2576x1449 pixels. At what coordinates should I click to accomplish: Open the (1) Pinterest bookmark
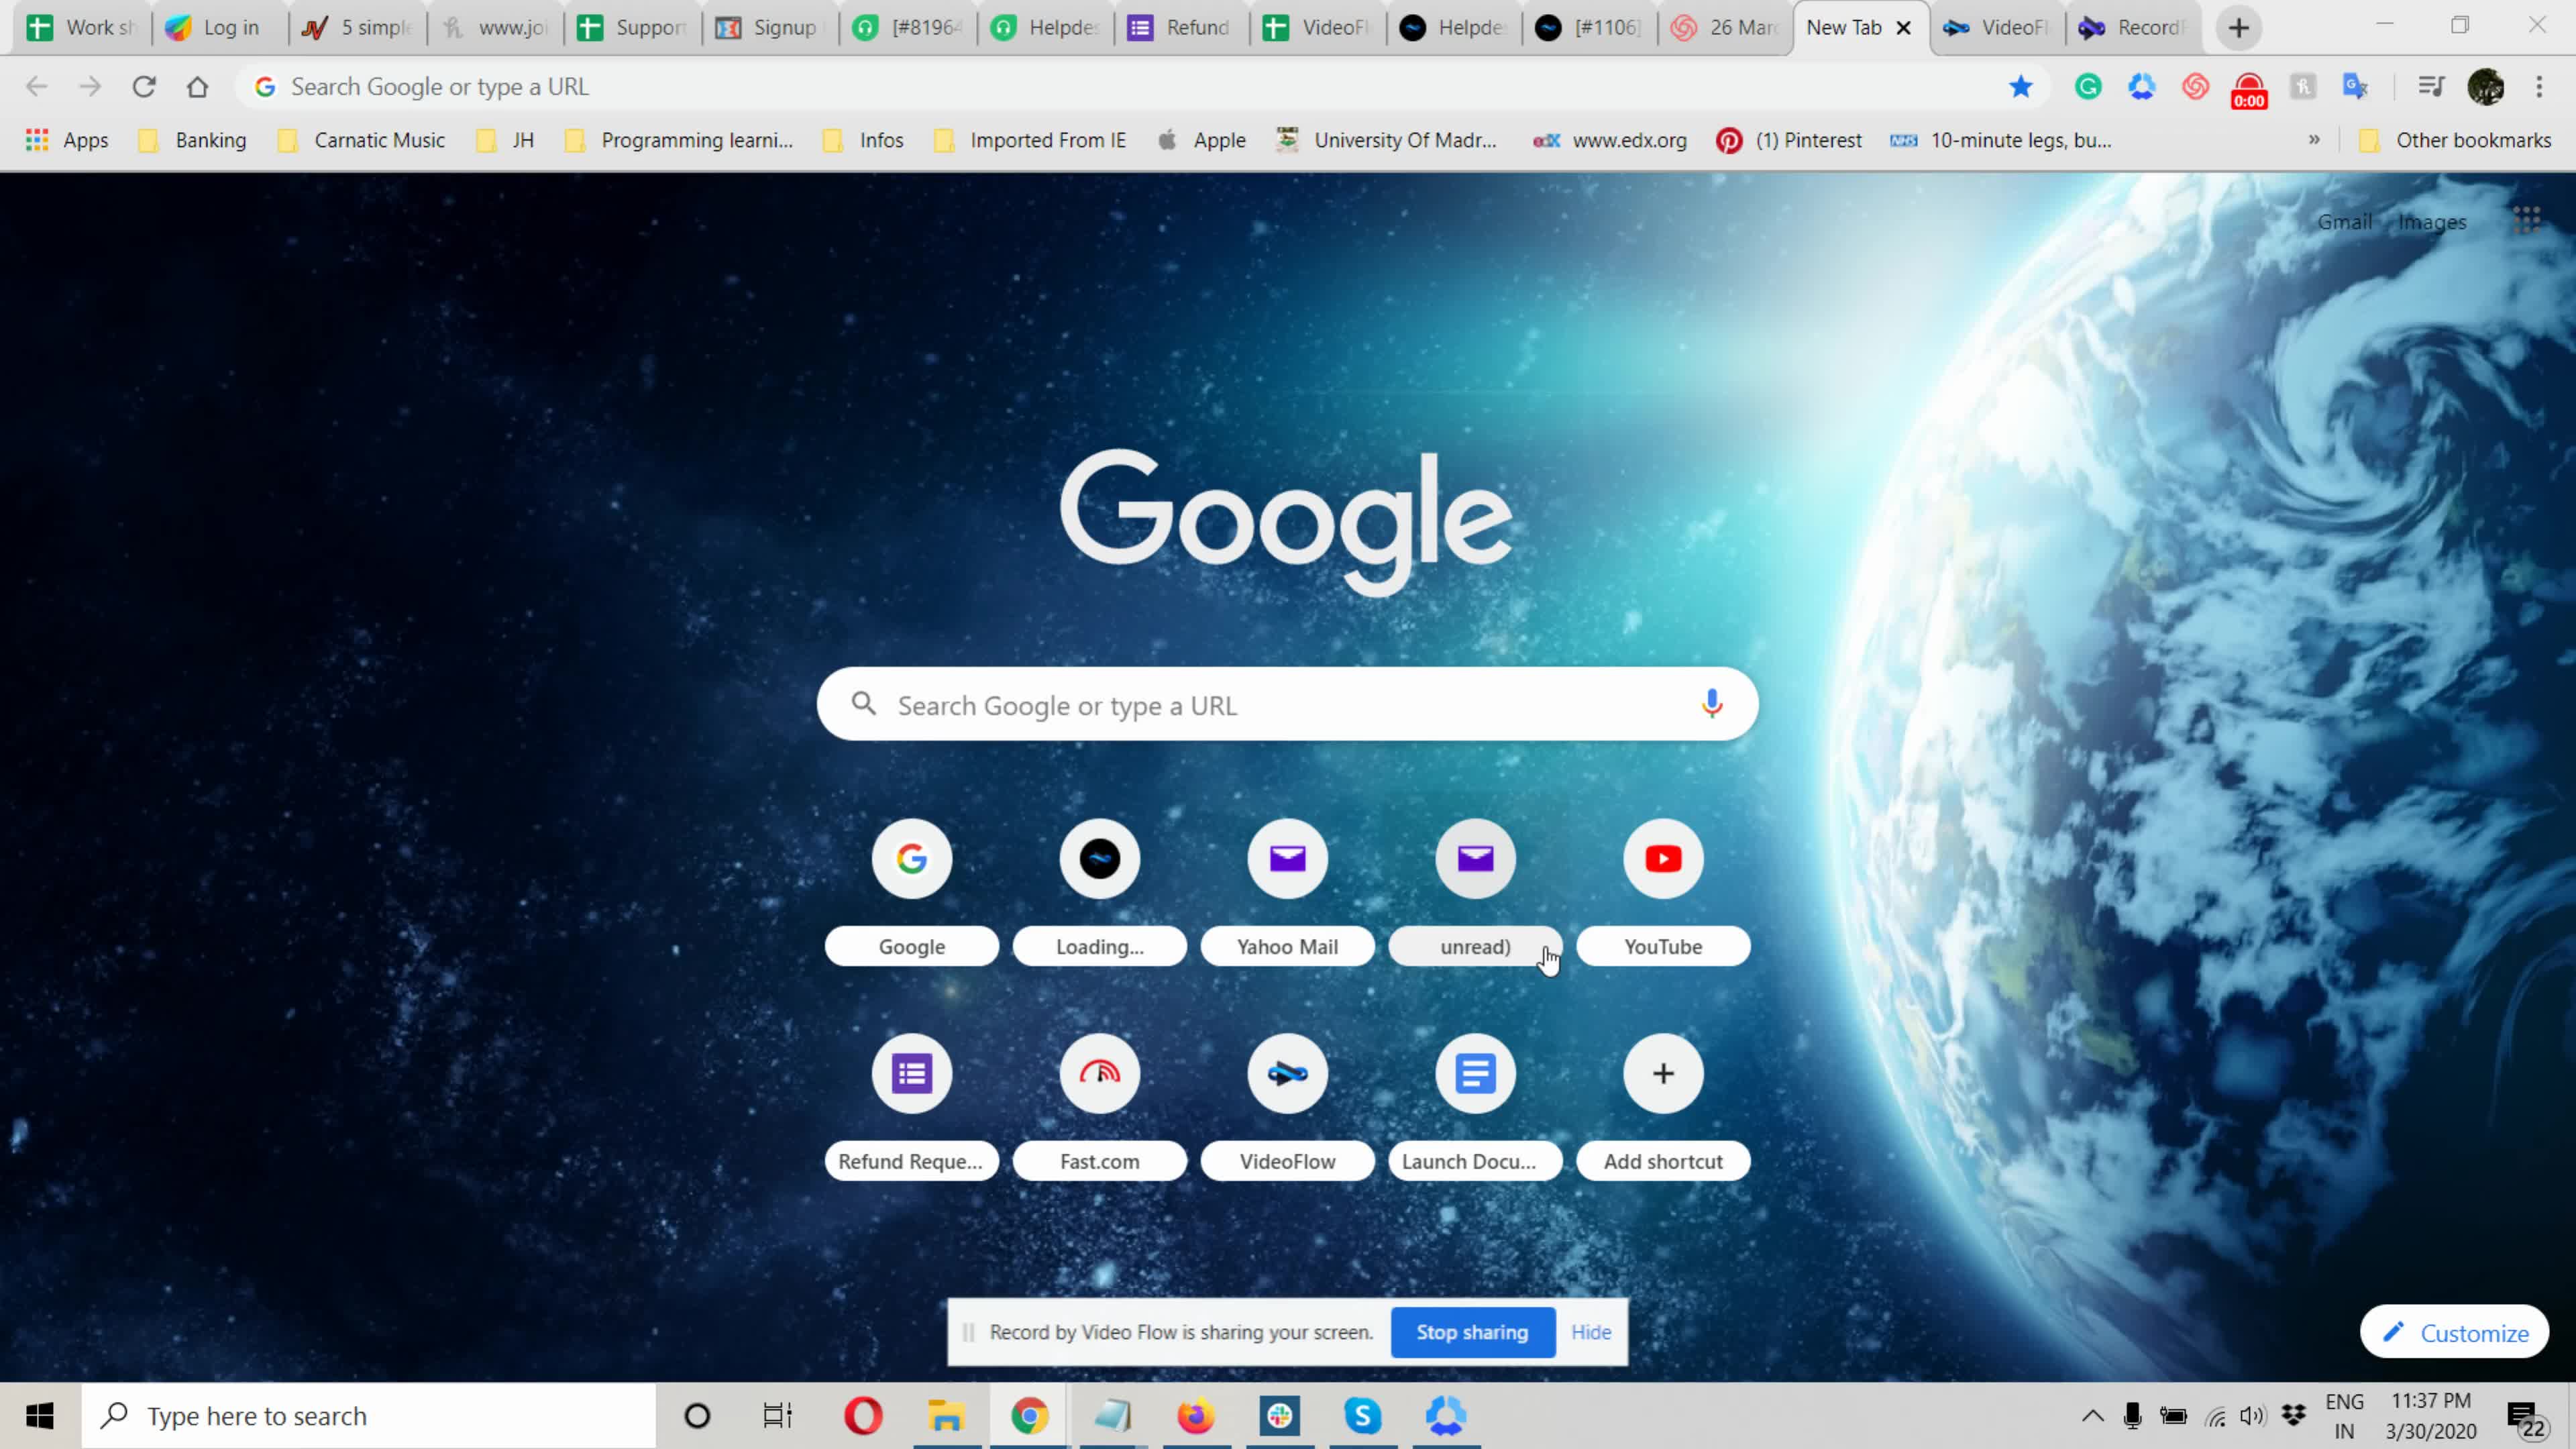(1789, 140)
